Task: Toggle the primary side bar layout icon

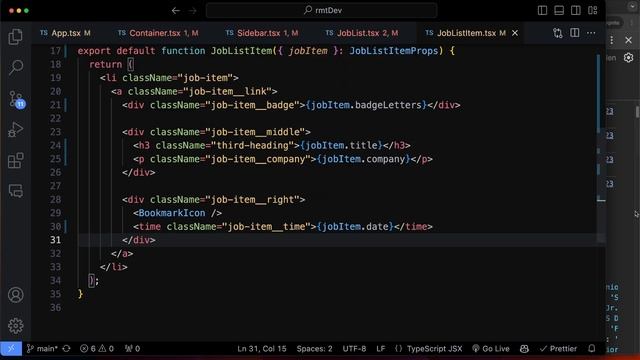Action: point(542,10)
